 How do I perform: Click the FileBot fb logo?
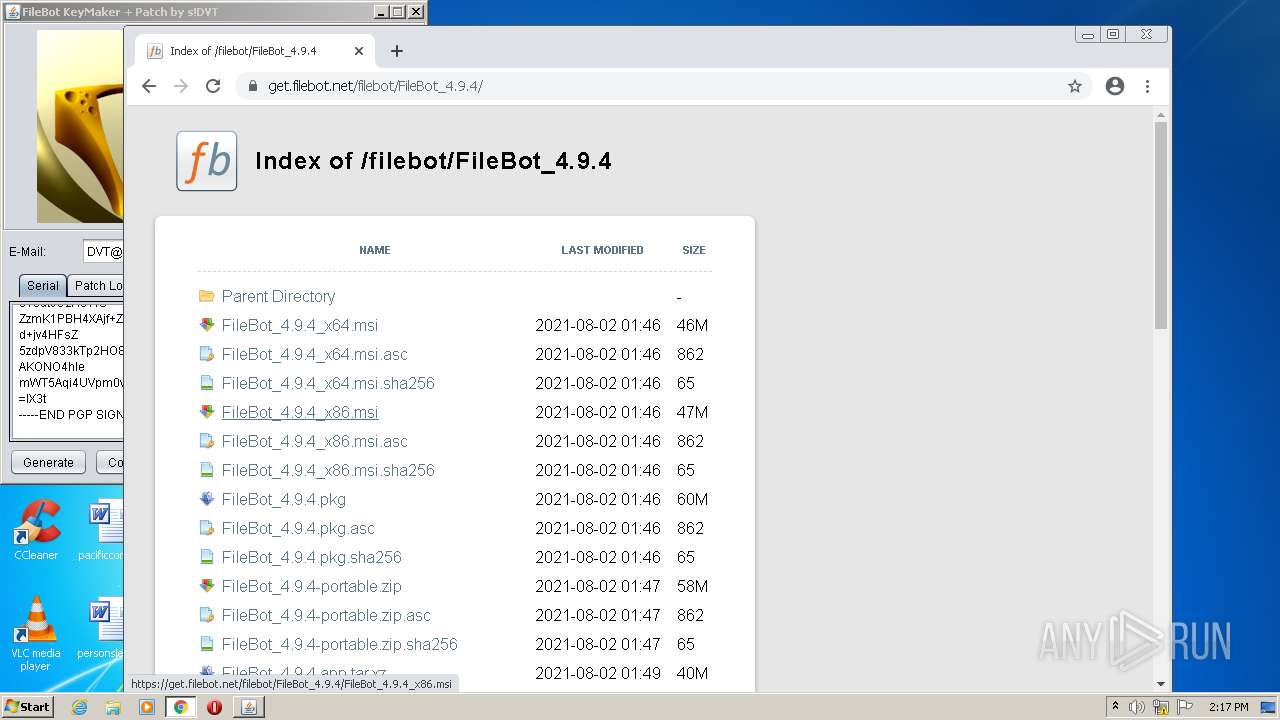pos(207,161)
